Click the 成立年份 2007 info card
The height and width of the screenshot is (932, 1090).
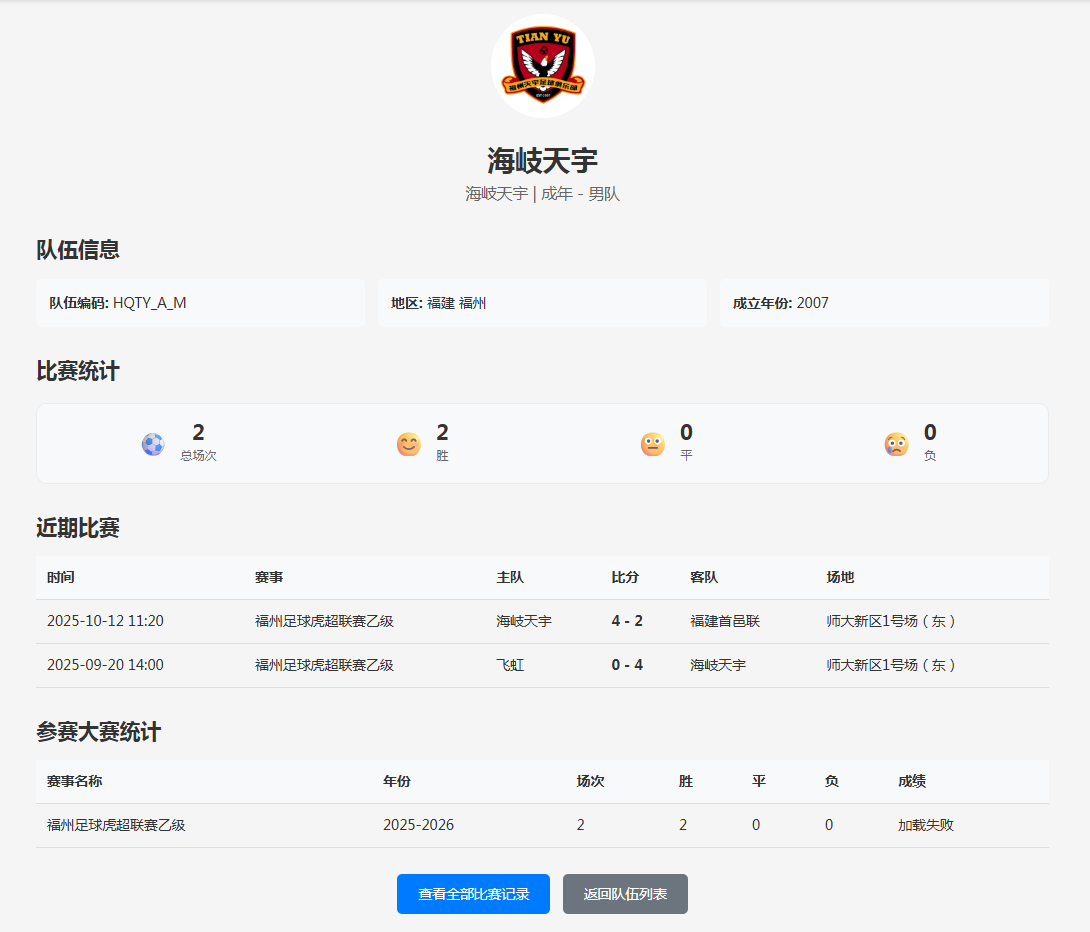884,302
